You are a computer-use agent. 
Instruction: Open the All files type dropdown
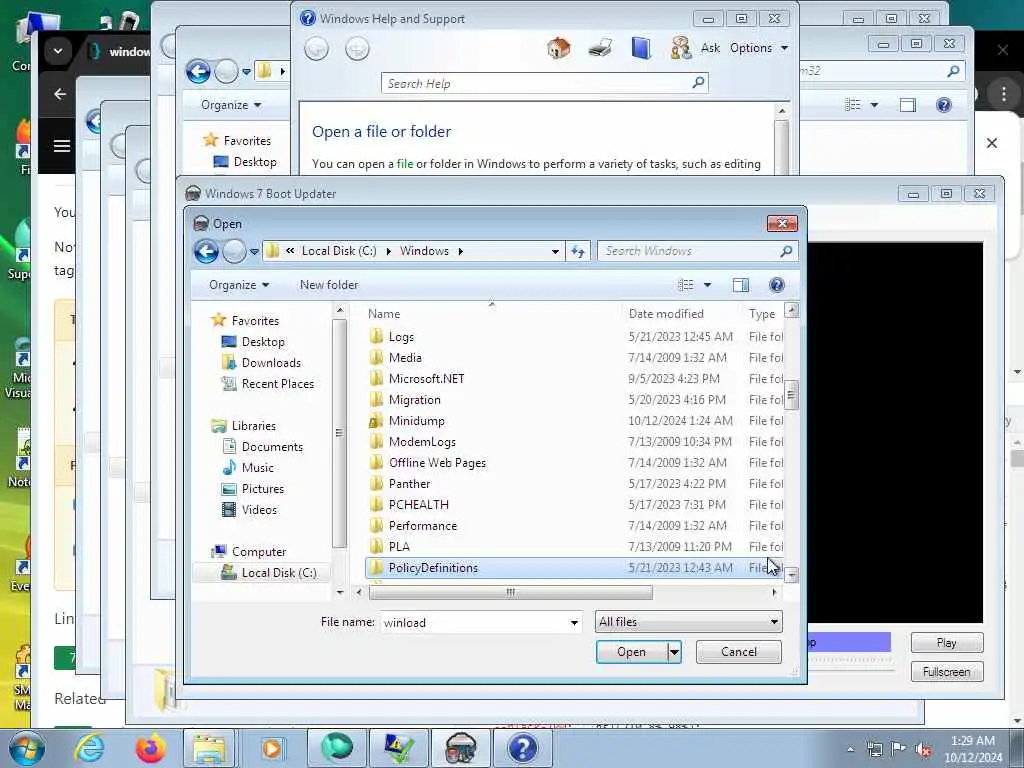coord(688,622)
